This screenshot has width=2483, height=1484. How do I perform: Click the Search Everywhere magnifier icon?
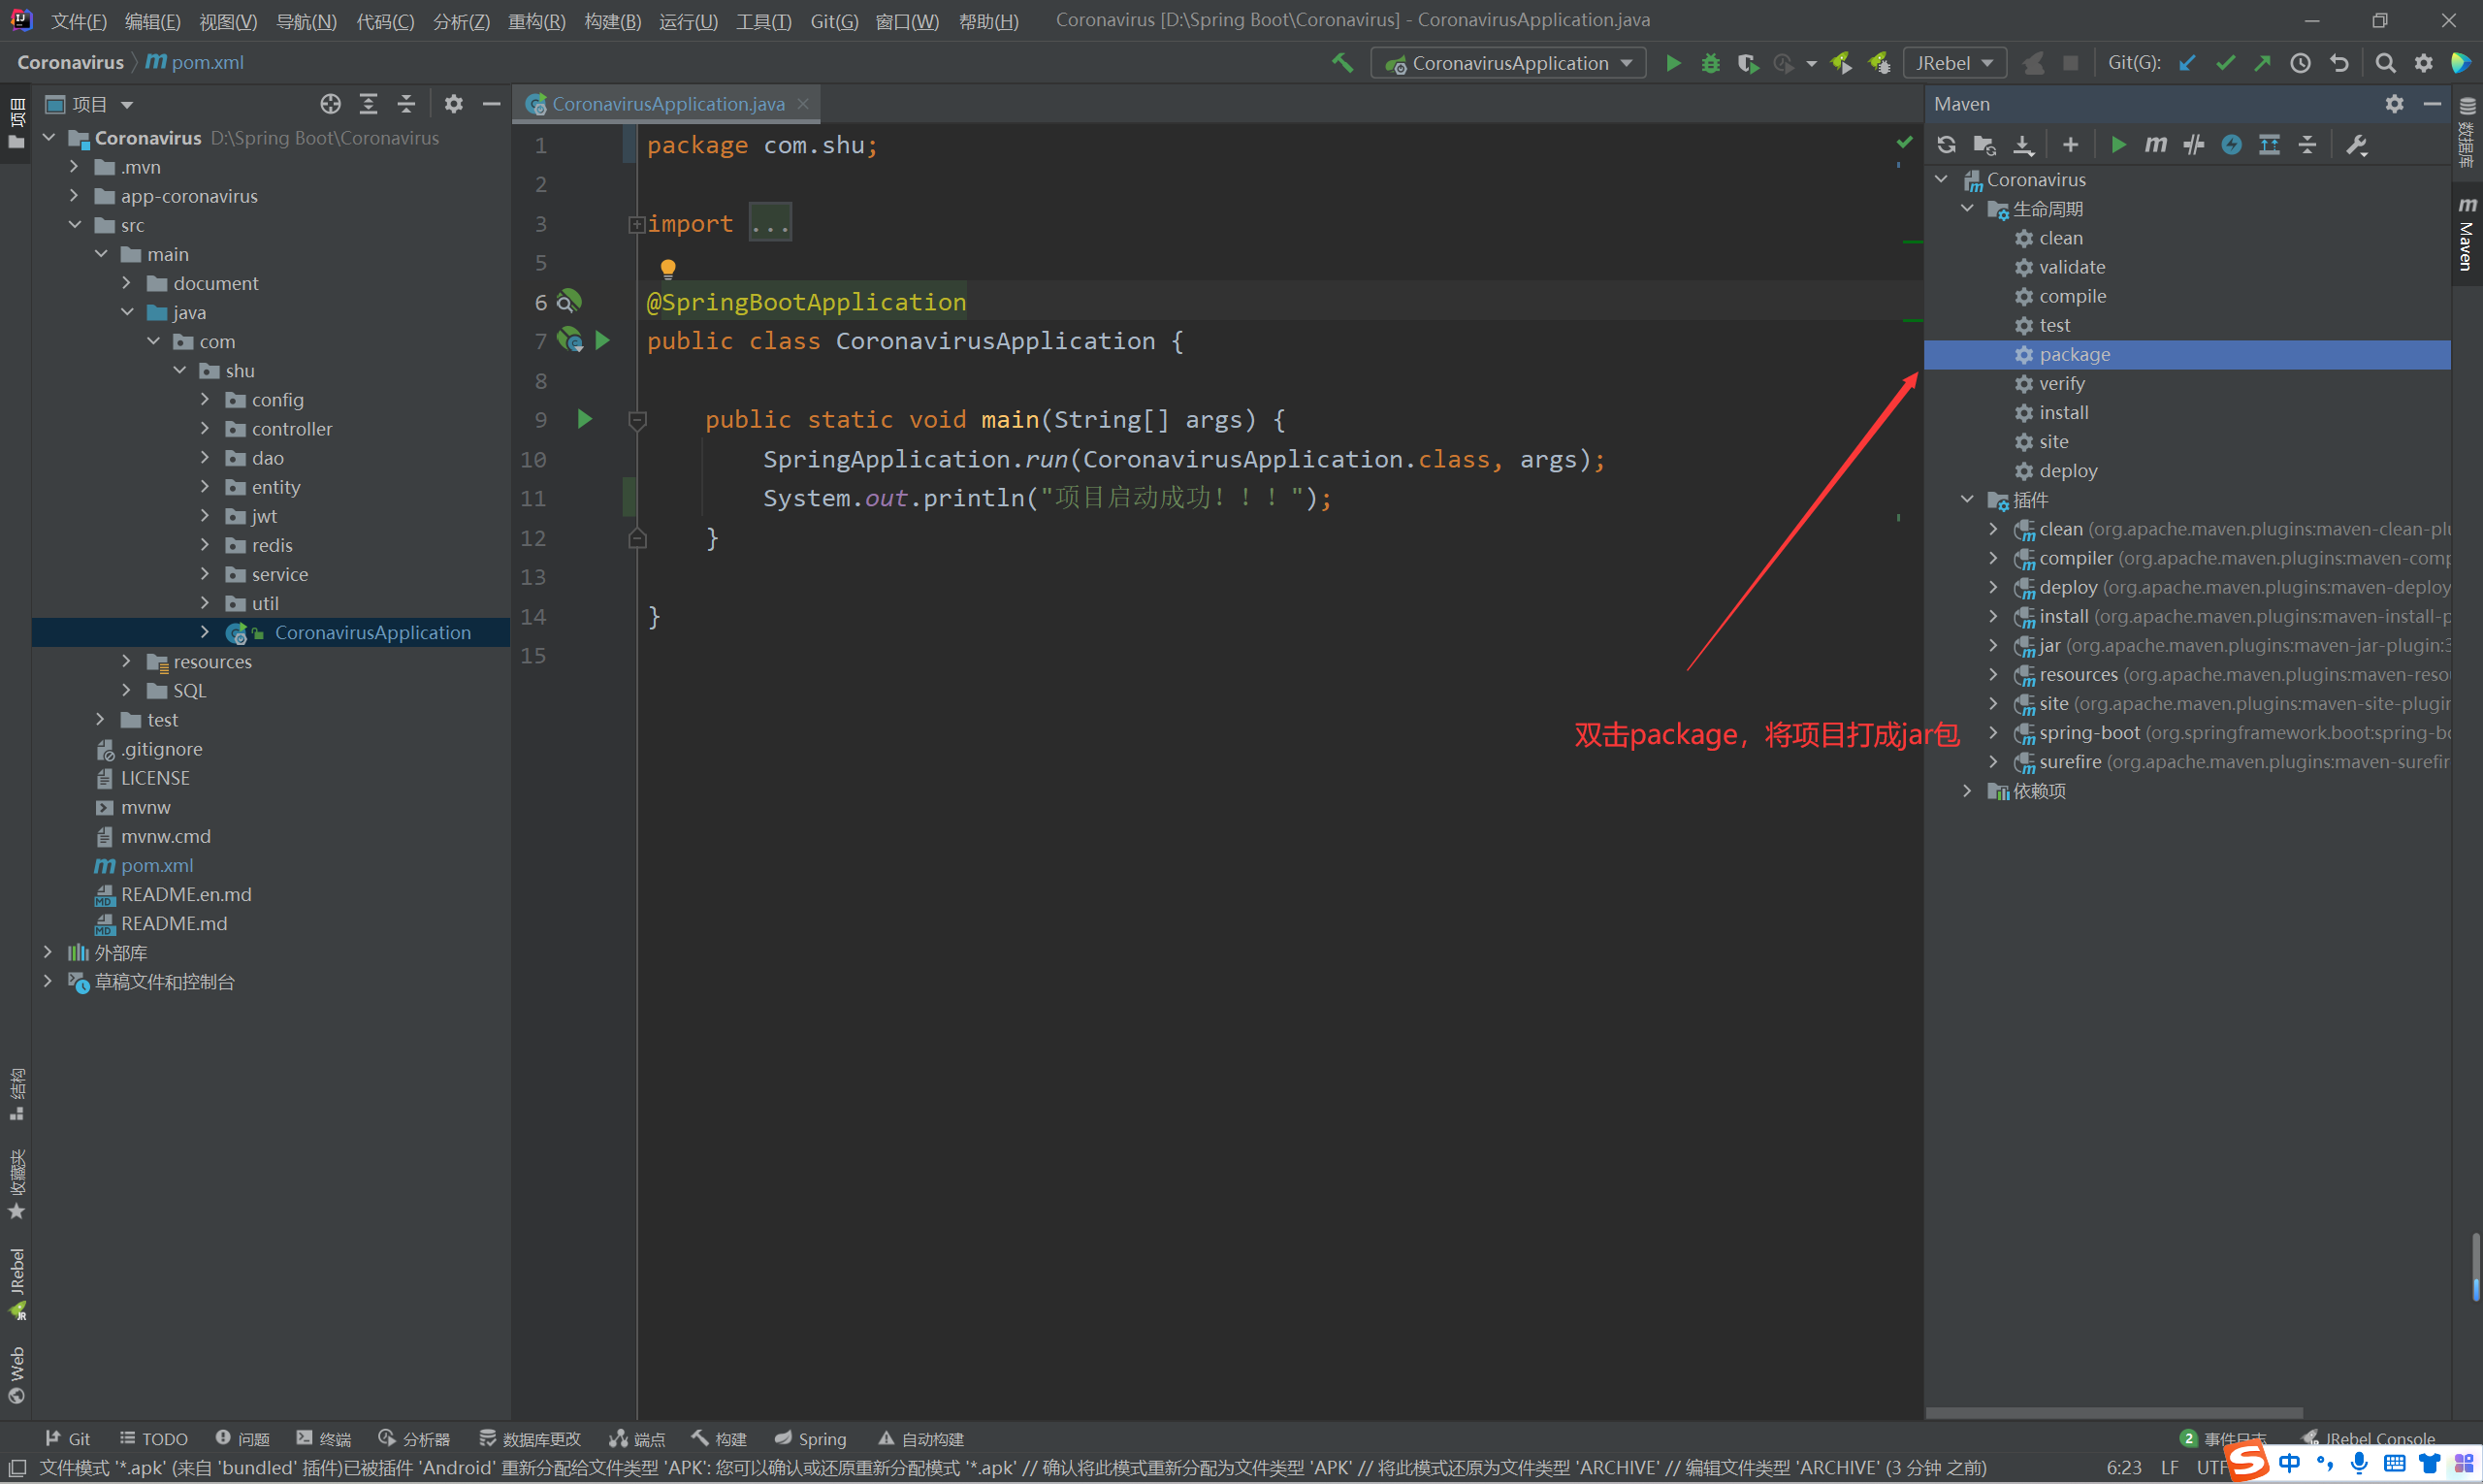(x=2385, y=63)
